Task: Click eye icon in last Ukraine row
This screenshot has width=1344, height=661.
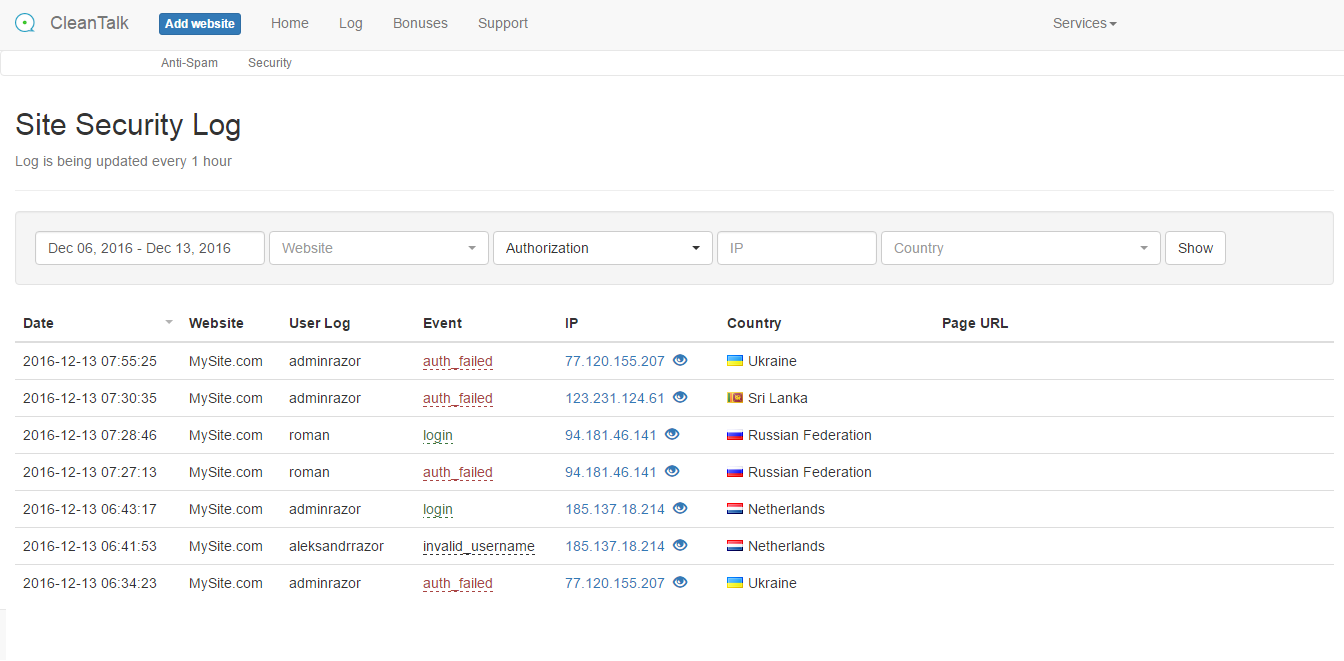Action: coord(680,582)
